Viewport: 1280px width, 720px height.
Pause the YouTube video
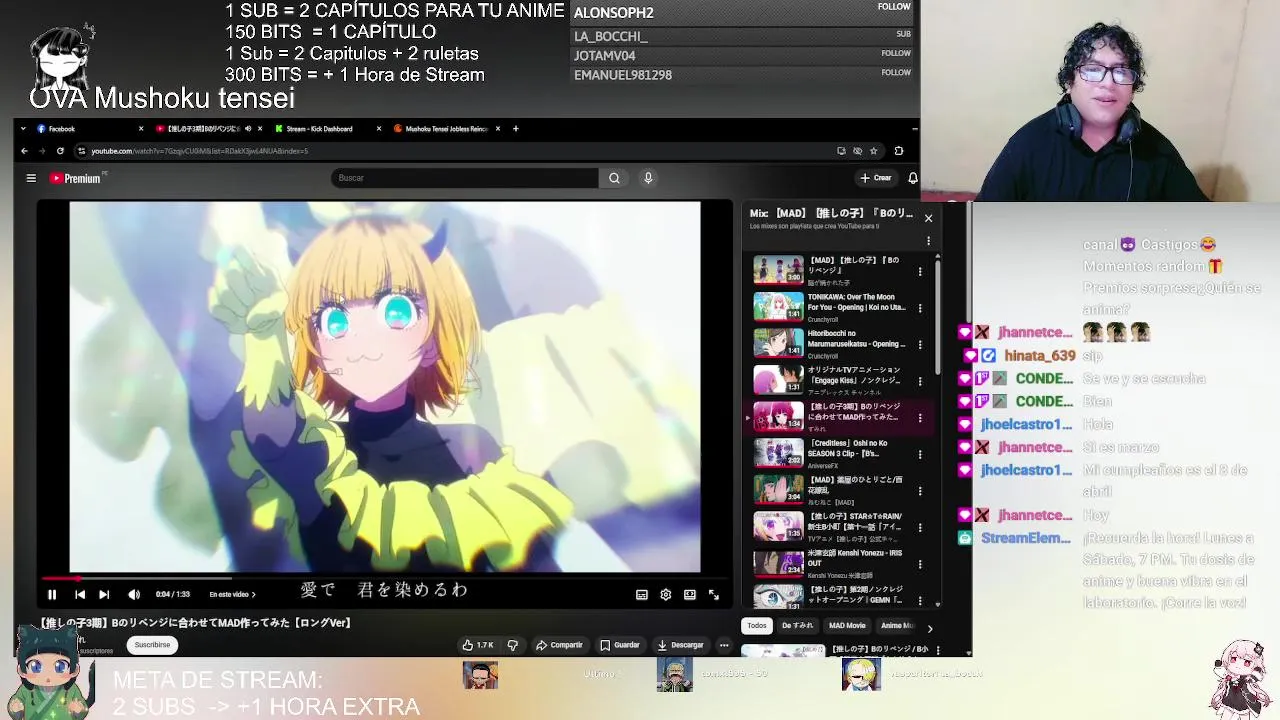click(x=52, y=594)
